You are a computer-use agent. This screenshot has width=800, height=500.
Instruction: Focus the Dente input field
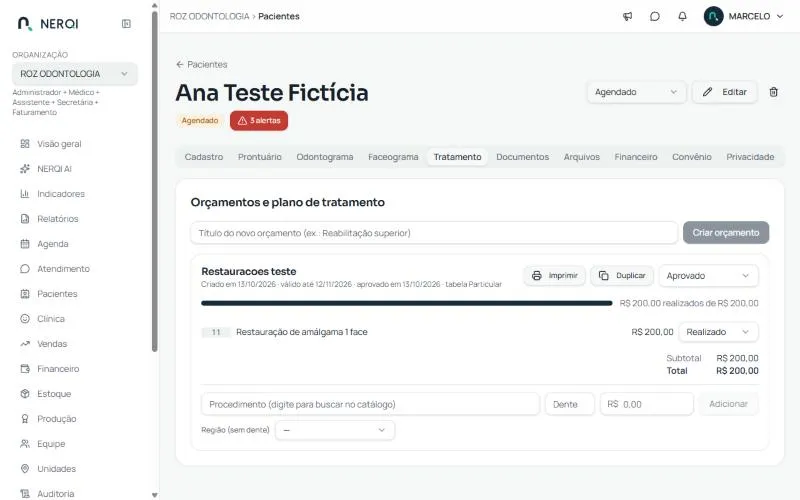click(569, 404)
